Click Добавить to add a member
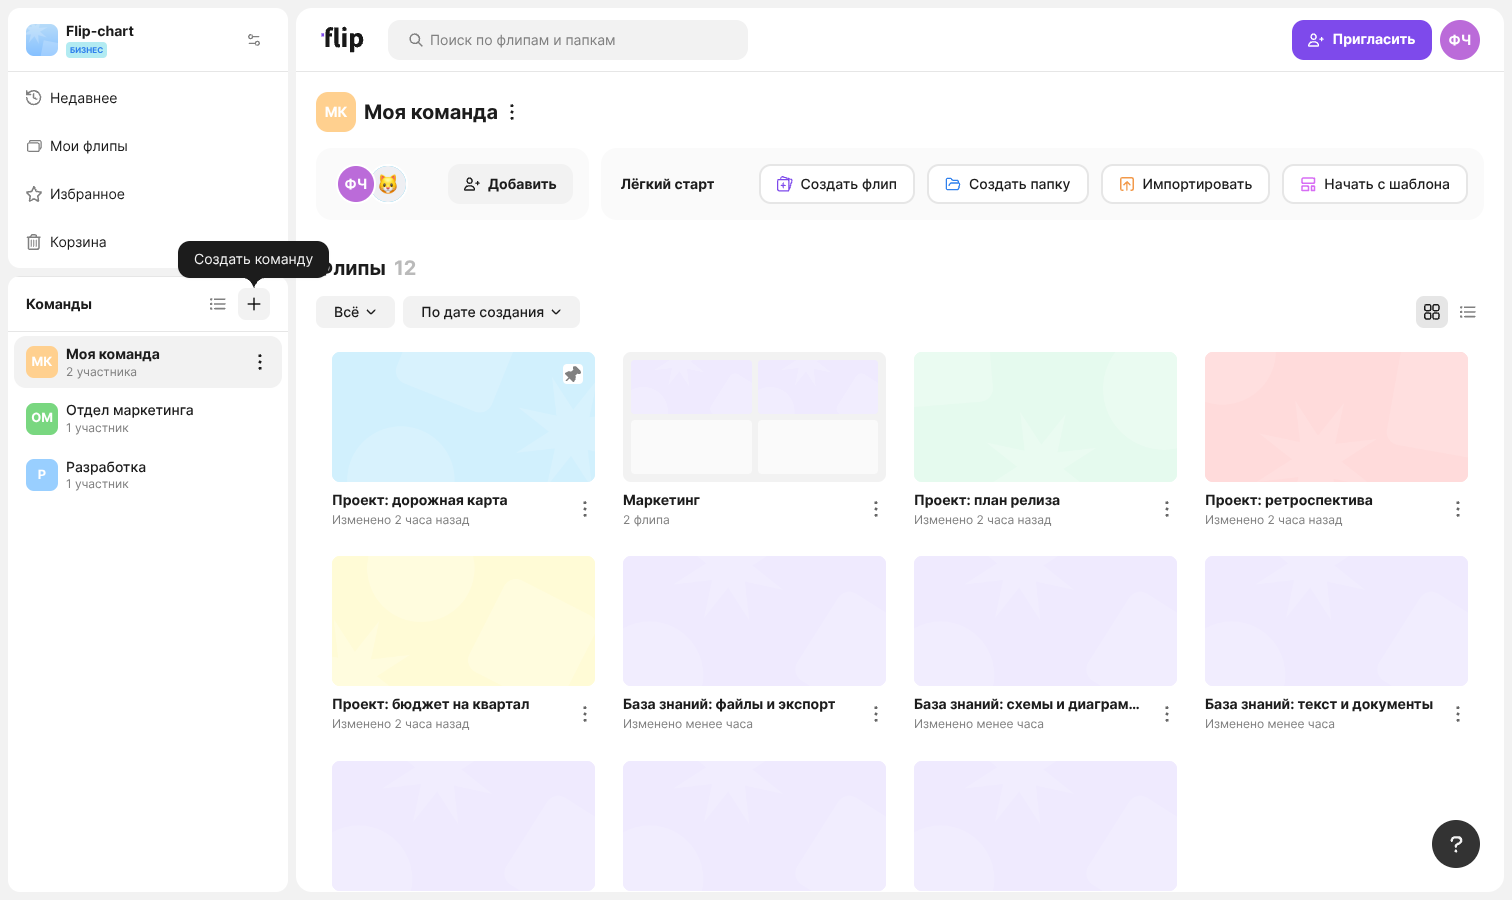1512x900 pixels. coord(510,184)
